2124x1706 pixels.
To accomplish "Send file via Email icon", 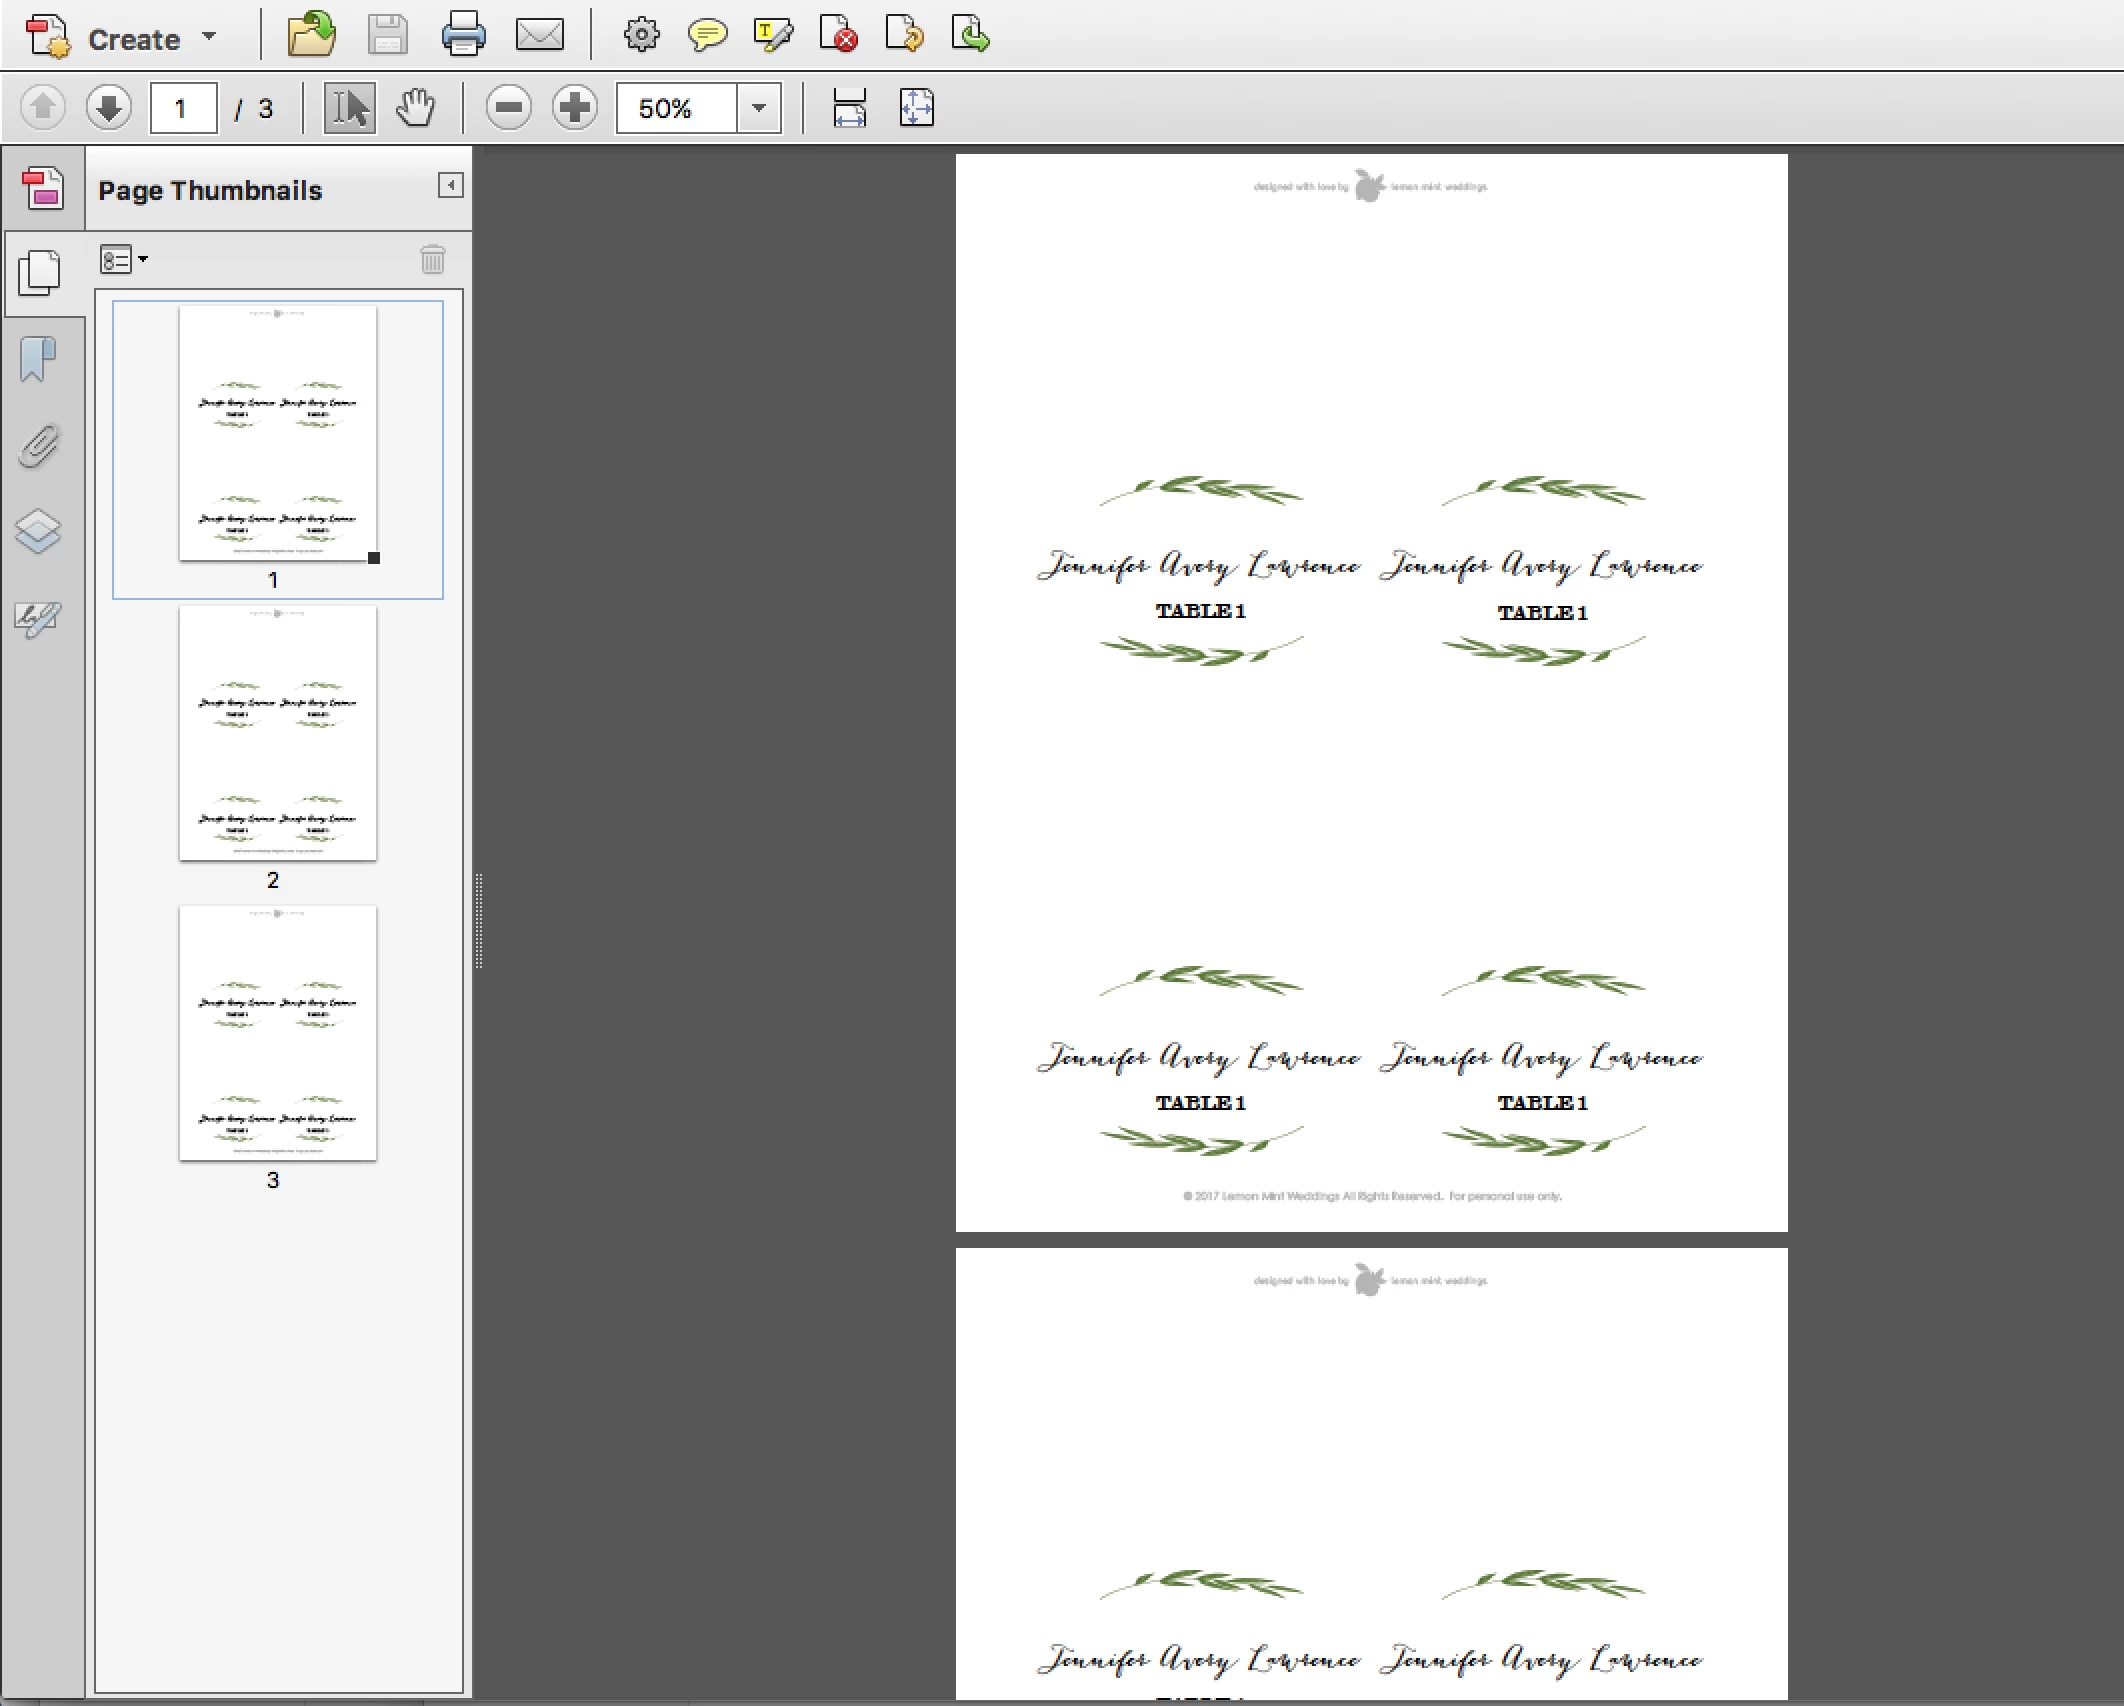I will click(x=539, y=36).
